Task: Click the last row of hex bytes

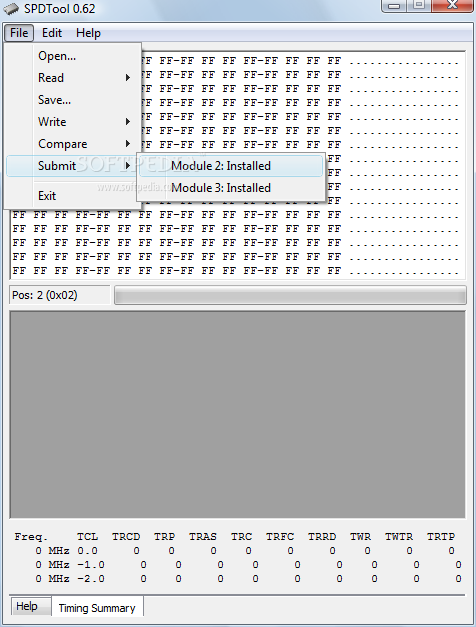Action: click(176, 271)
